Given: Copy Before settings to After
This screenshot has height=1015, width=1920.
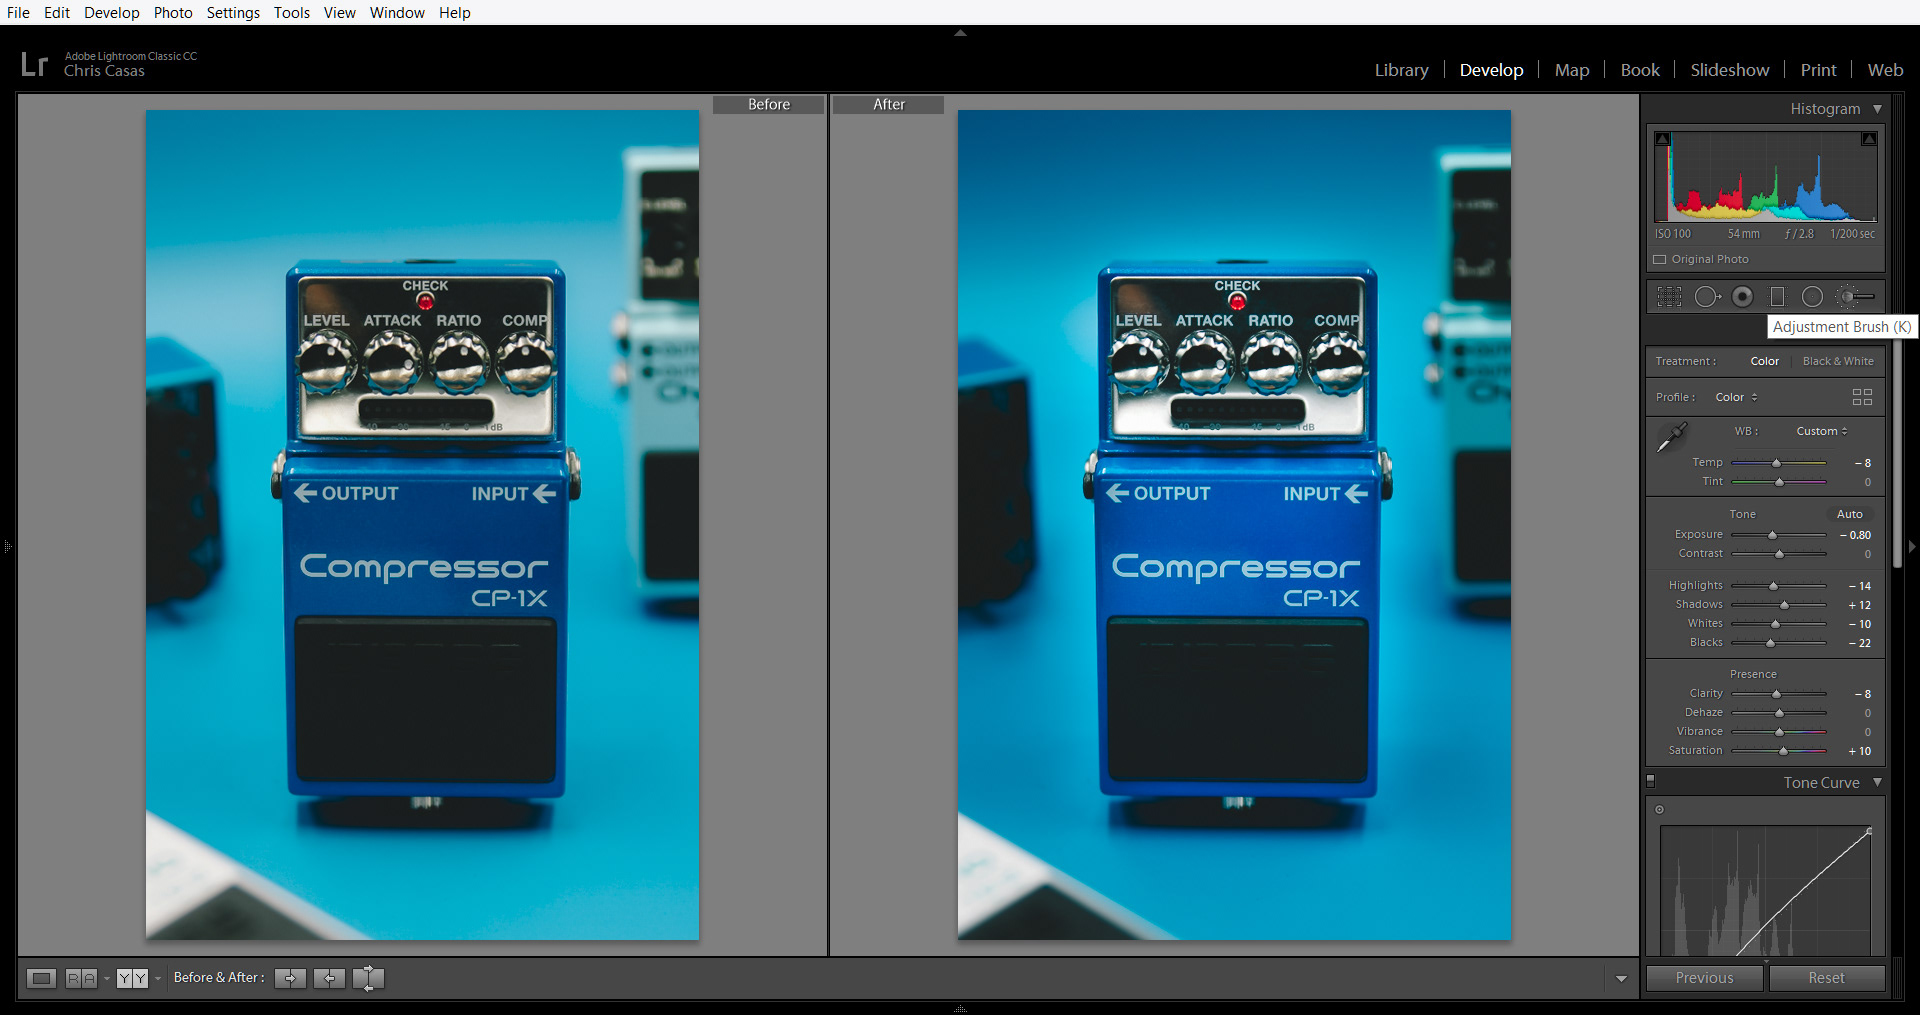Looking at the screenshot, I should (290, 978).
